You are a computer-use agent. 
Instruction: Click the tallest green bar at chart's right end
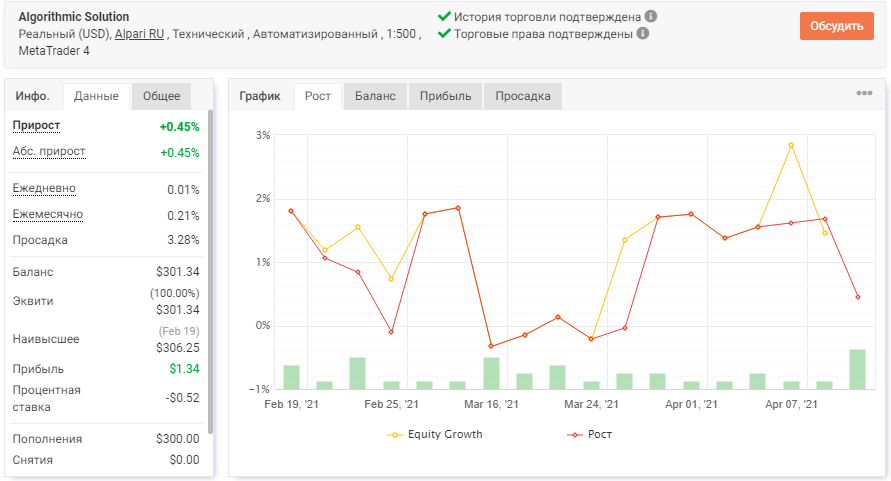[x=857, y=370]
